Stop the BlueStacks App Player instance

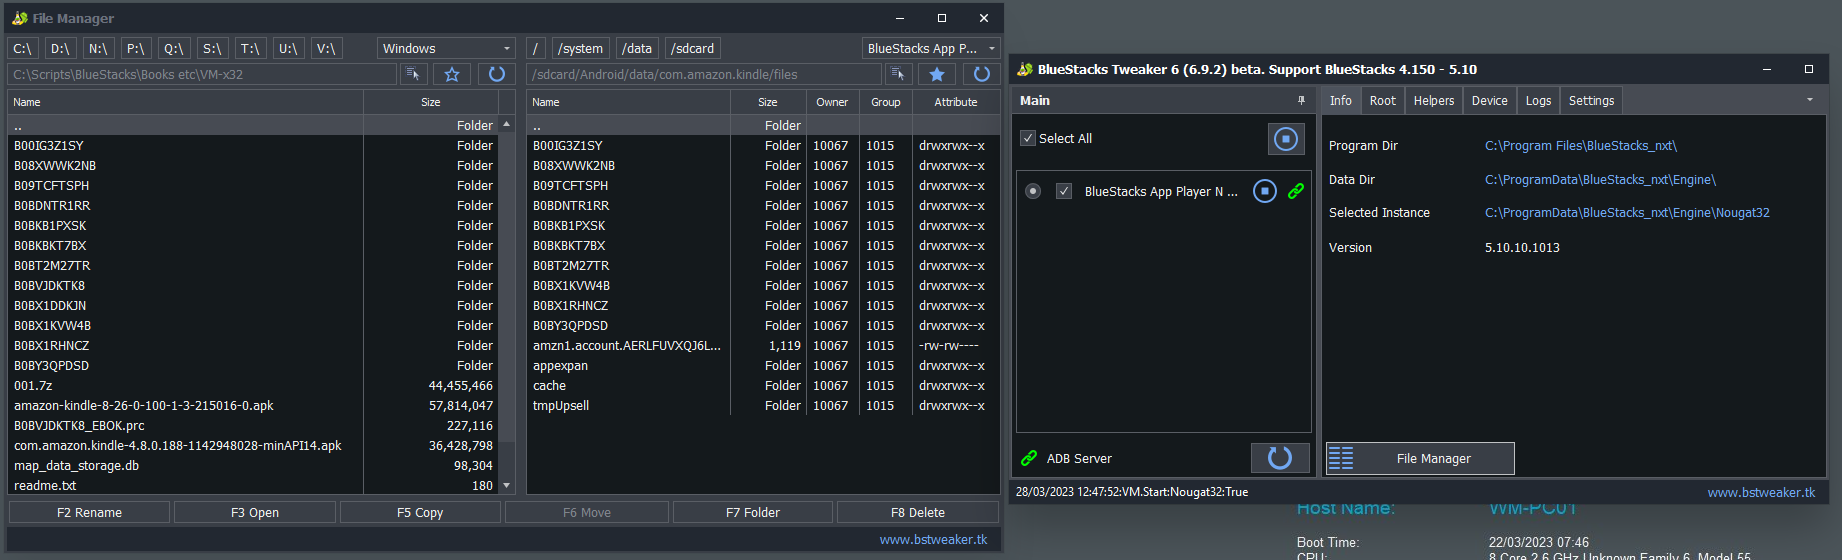[1265, 191]
